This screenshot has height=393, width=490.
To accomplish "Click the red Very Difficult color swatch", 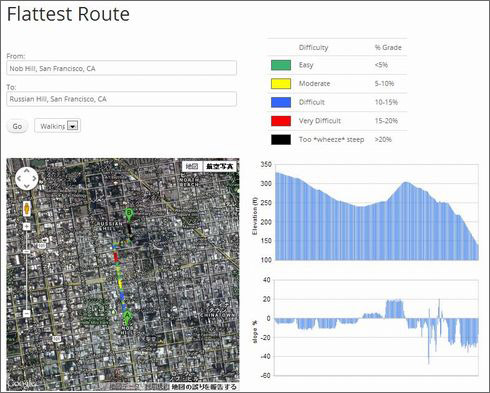I will [x=281, y=121].
